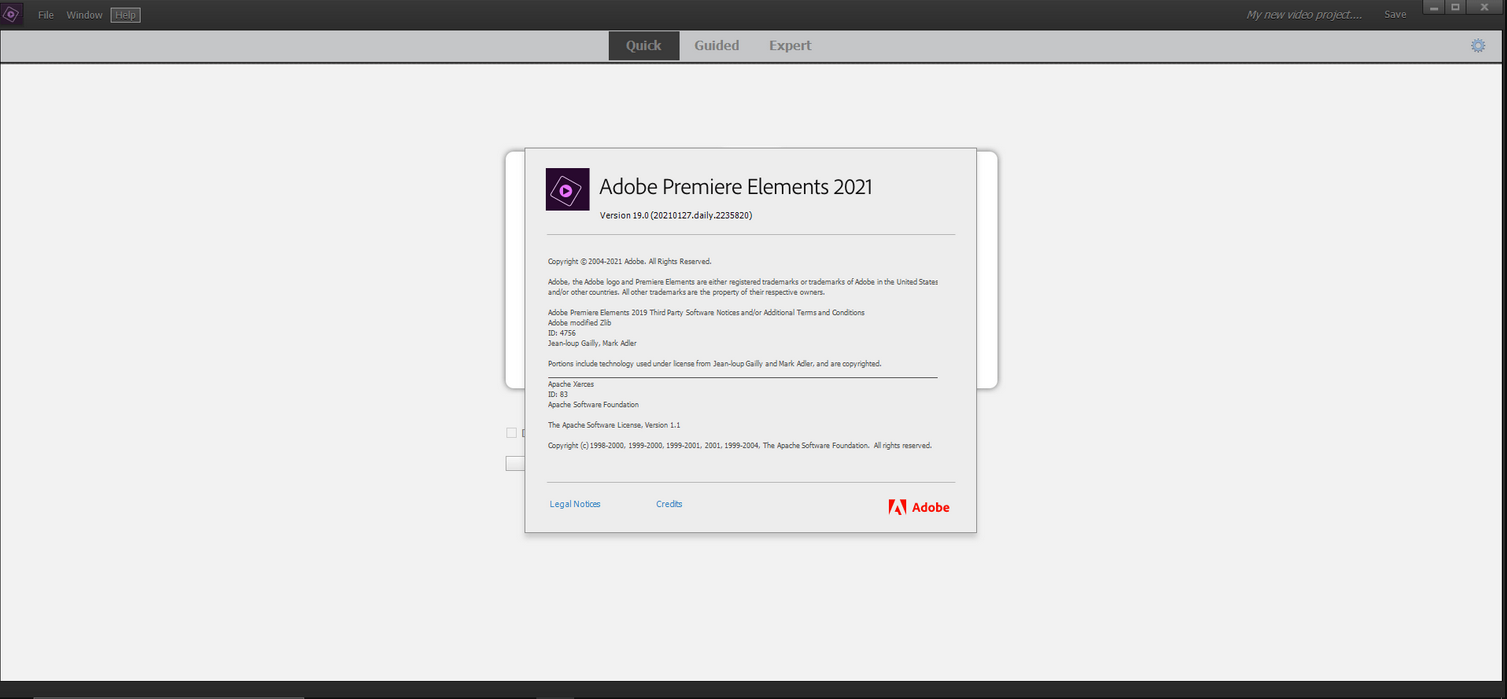Click the 'ID: 4756' line
This screenshot has height=699, width=1507.
coord(563,333)
